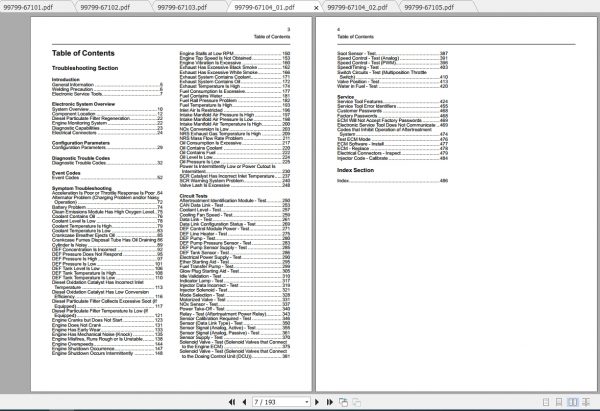Viewport: 600px width, 411px height.
Task: Click 'Diesel Particulate Filter Regeneration' entry
Action: pyautogui.click(x=107, y=118)
